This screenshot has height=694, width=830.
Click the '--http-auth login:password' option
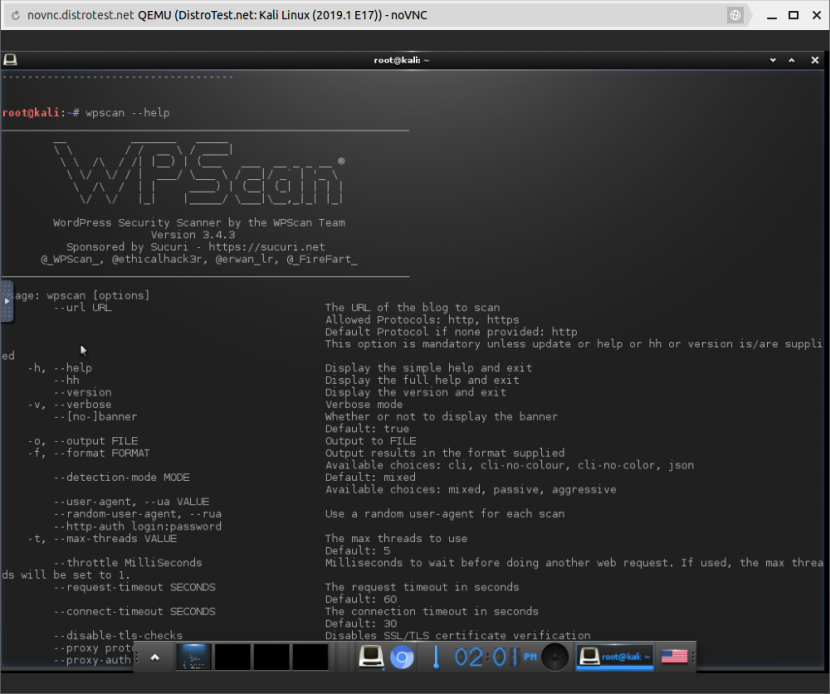coord(137,526)
